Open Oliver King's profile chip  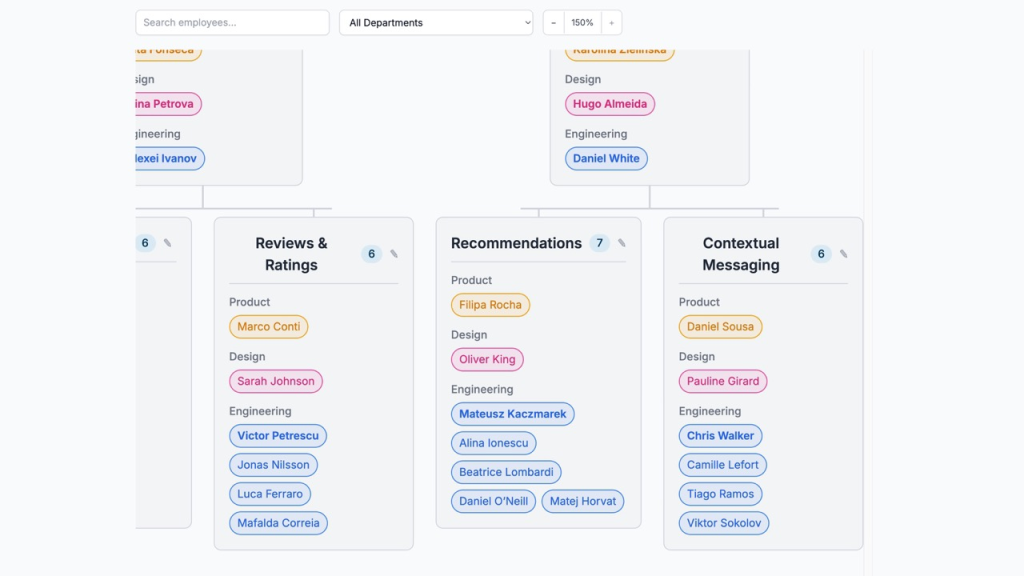click(487, 360)
